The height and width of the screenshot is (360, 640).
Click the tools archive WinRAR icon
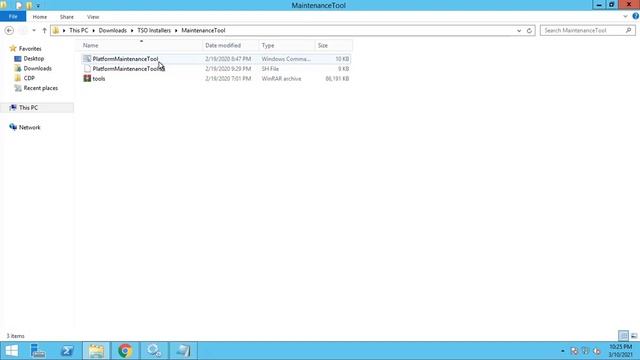tap(87, 78)
